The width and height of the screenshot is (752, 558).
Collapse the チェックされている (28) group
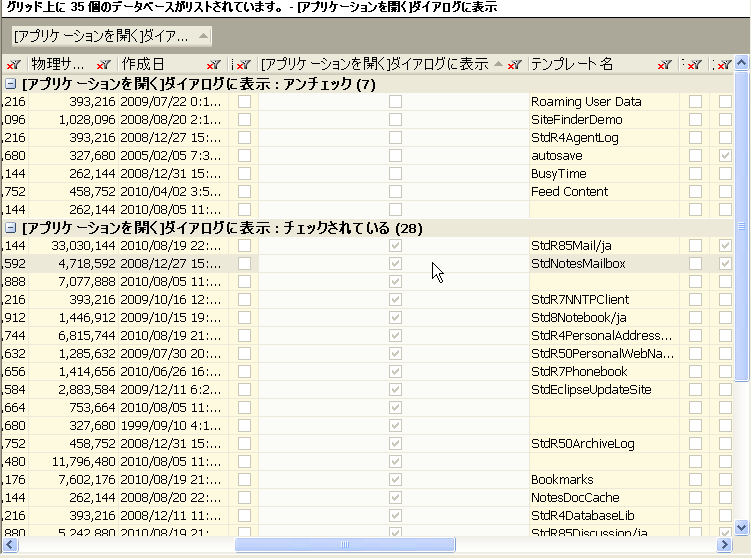(x=11, y=228)
